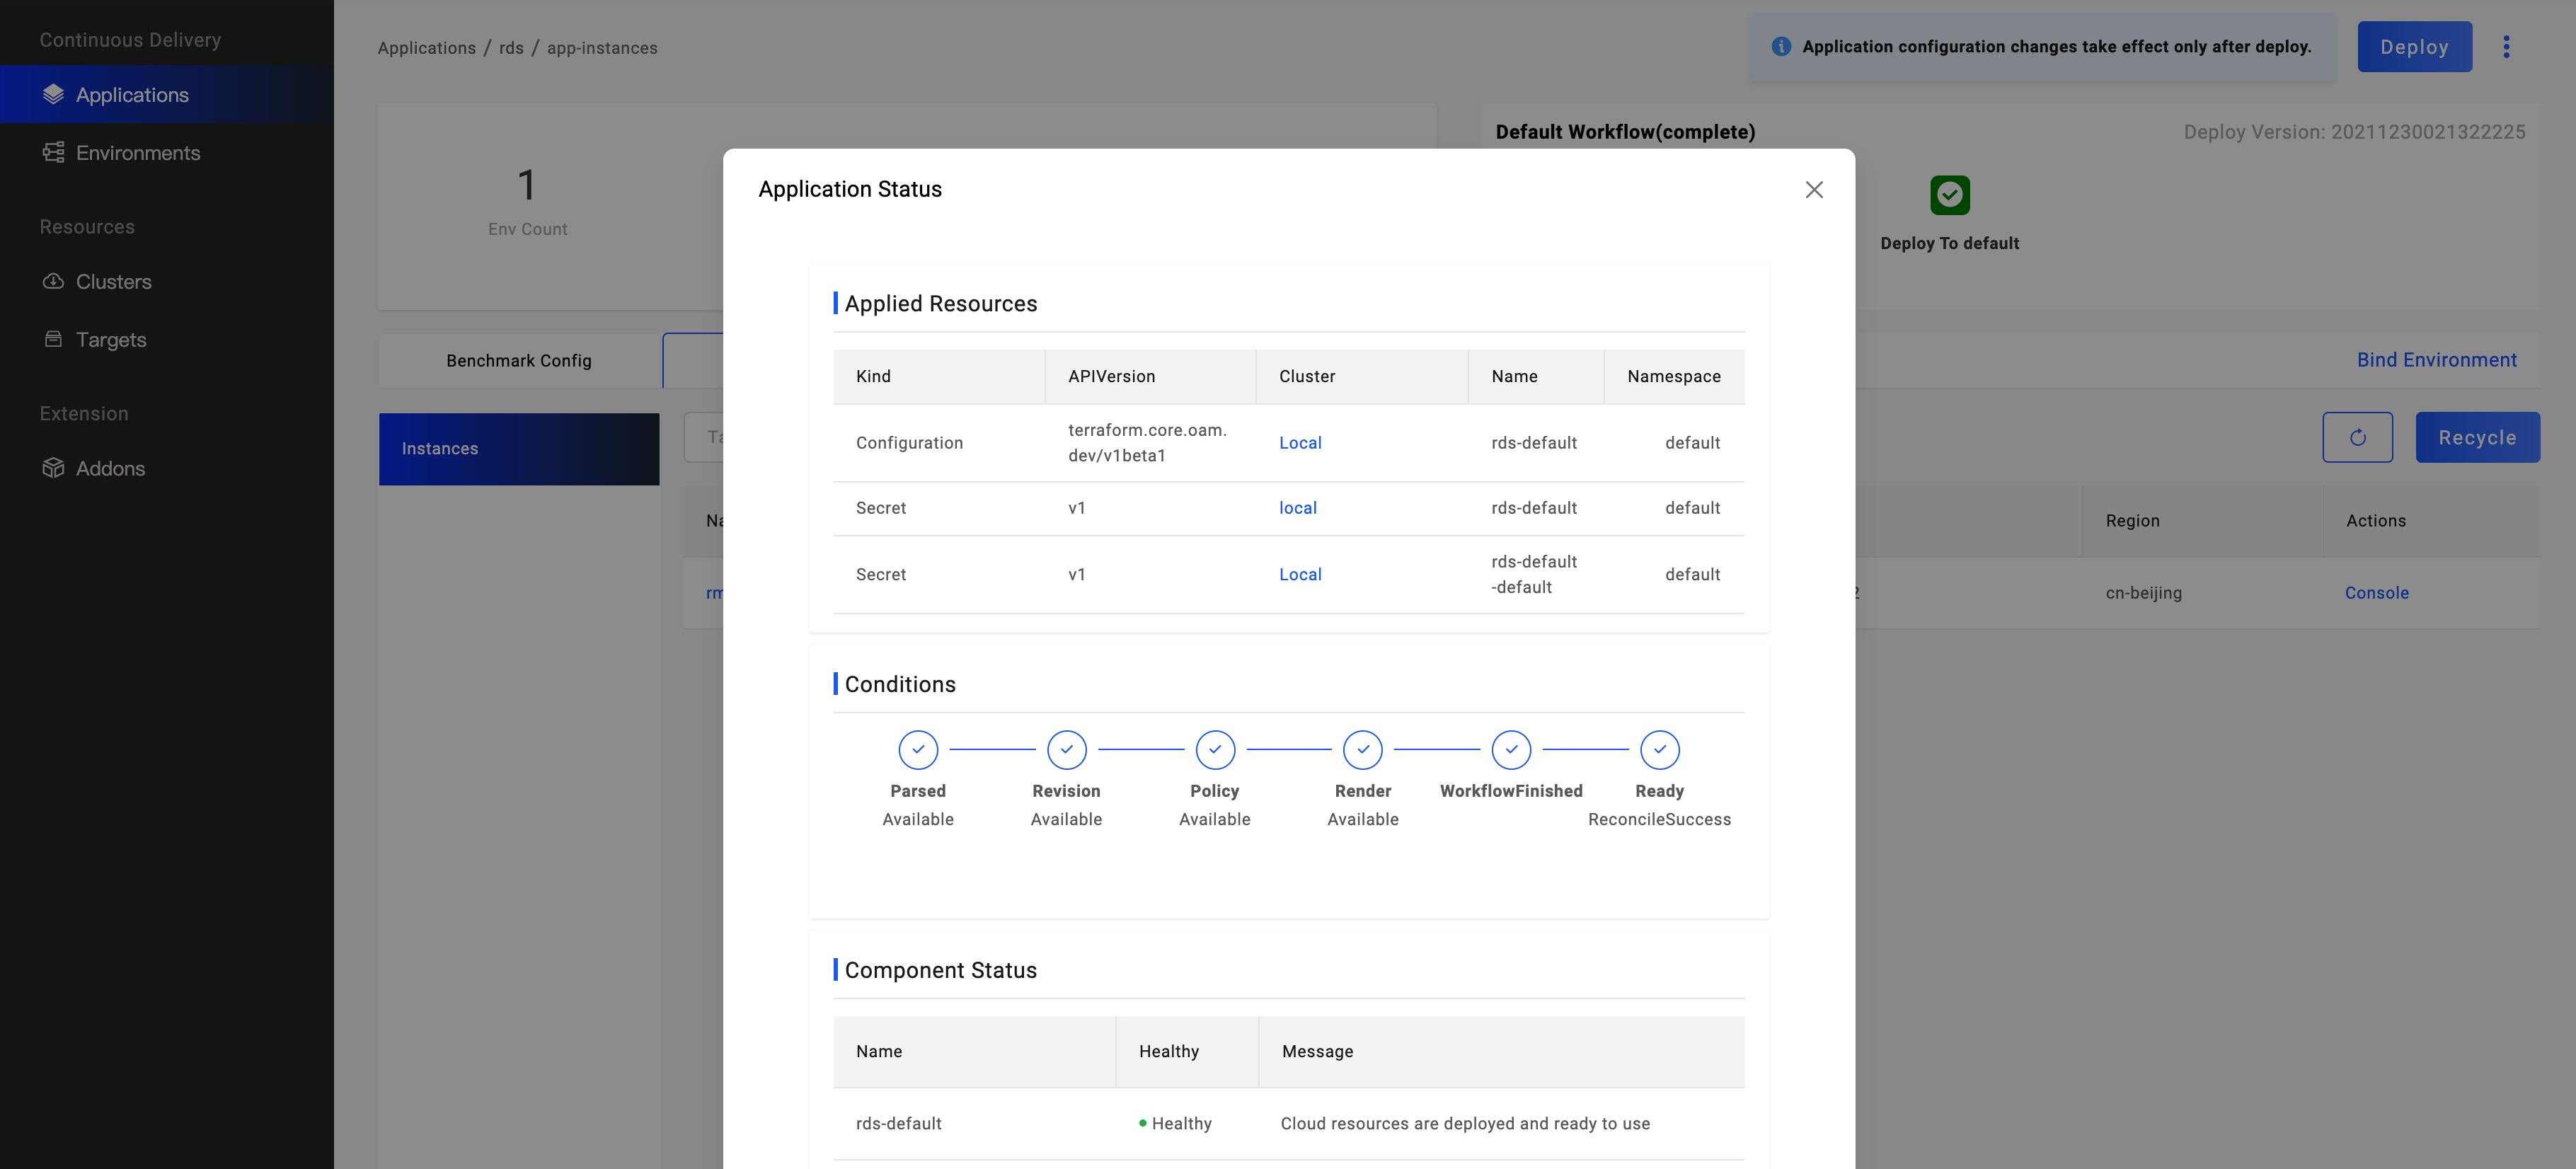
Task: Click the Environments sidebar icon
Action: [x=54, y=153]
